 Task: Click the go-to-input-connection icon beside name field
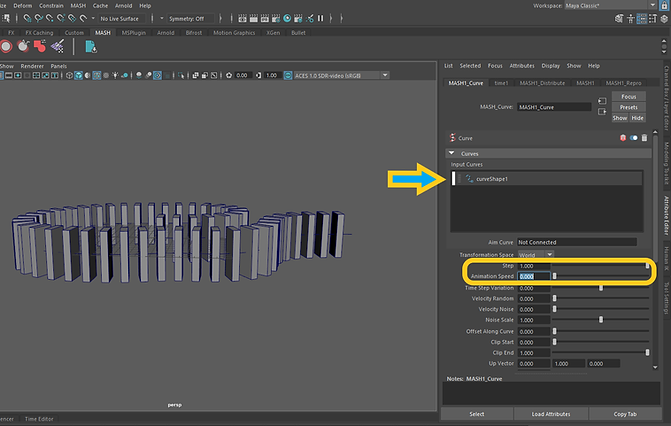coord(602,101)
